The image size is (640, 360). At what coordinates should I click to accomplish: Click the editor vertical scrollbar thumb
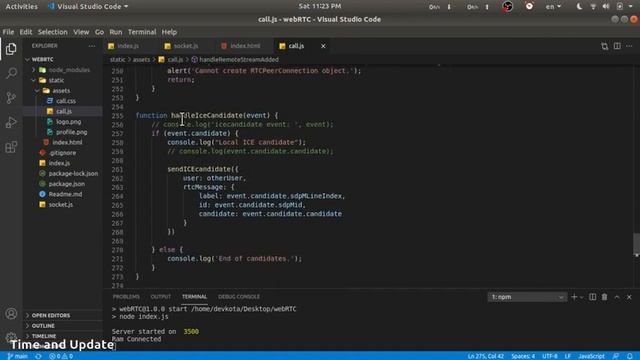636,244
